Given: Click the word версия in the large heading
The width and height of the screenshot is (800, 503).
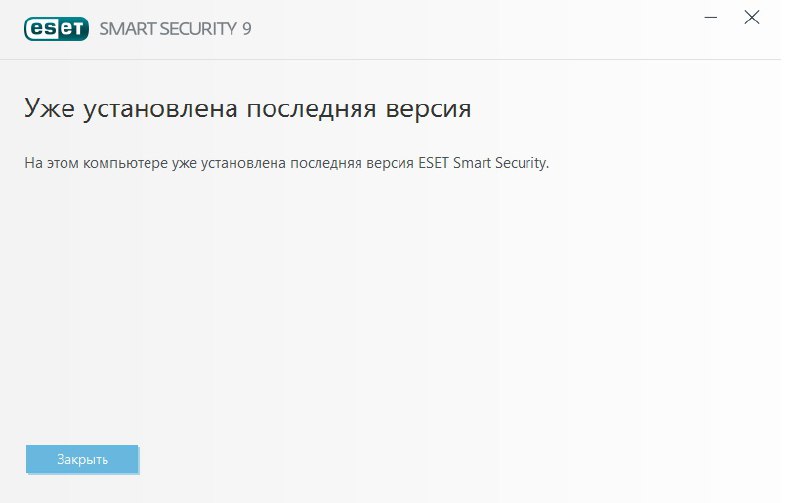Looking at the screenshot, I should [x=428, y=109].
